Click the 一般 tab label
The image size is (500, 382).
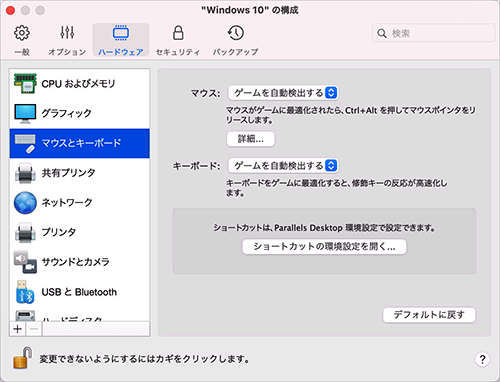click(22, 52)
